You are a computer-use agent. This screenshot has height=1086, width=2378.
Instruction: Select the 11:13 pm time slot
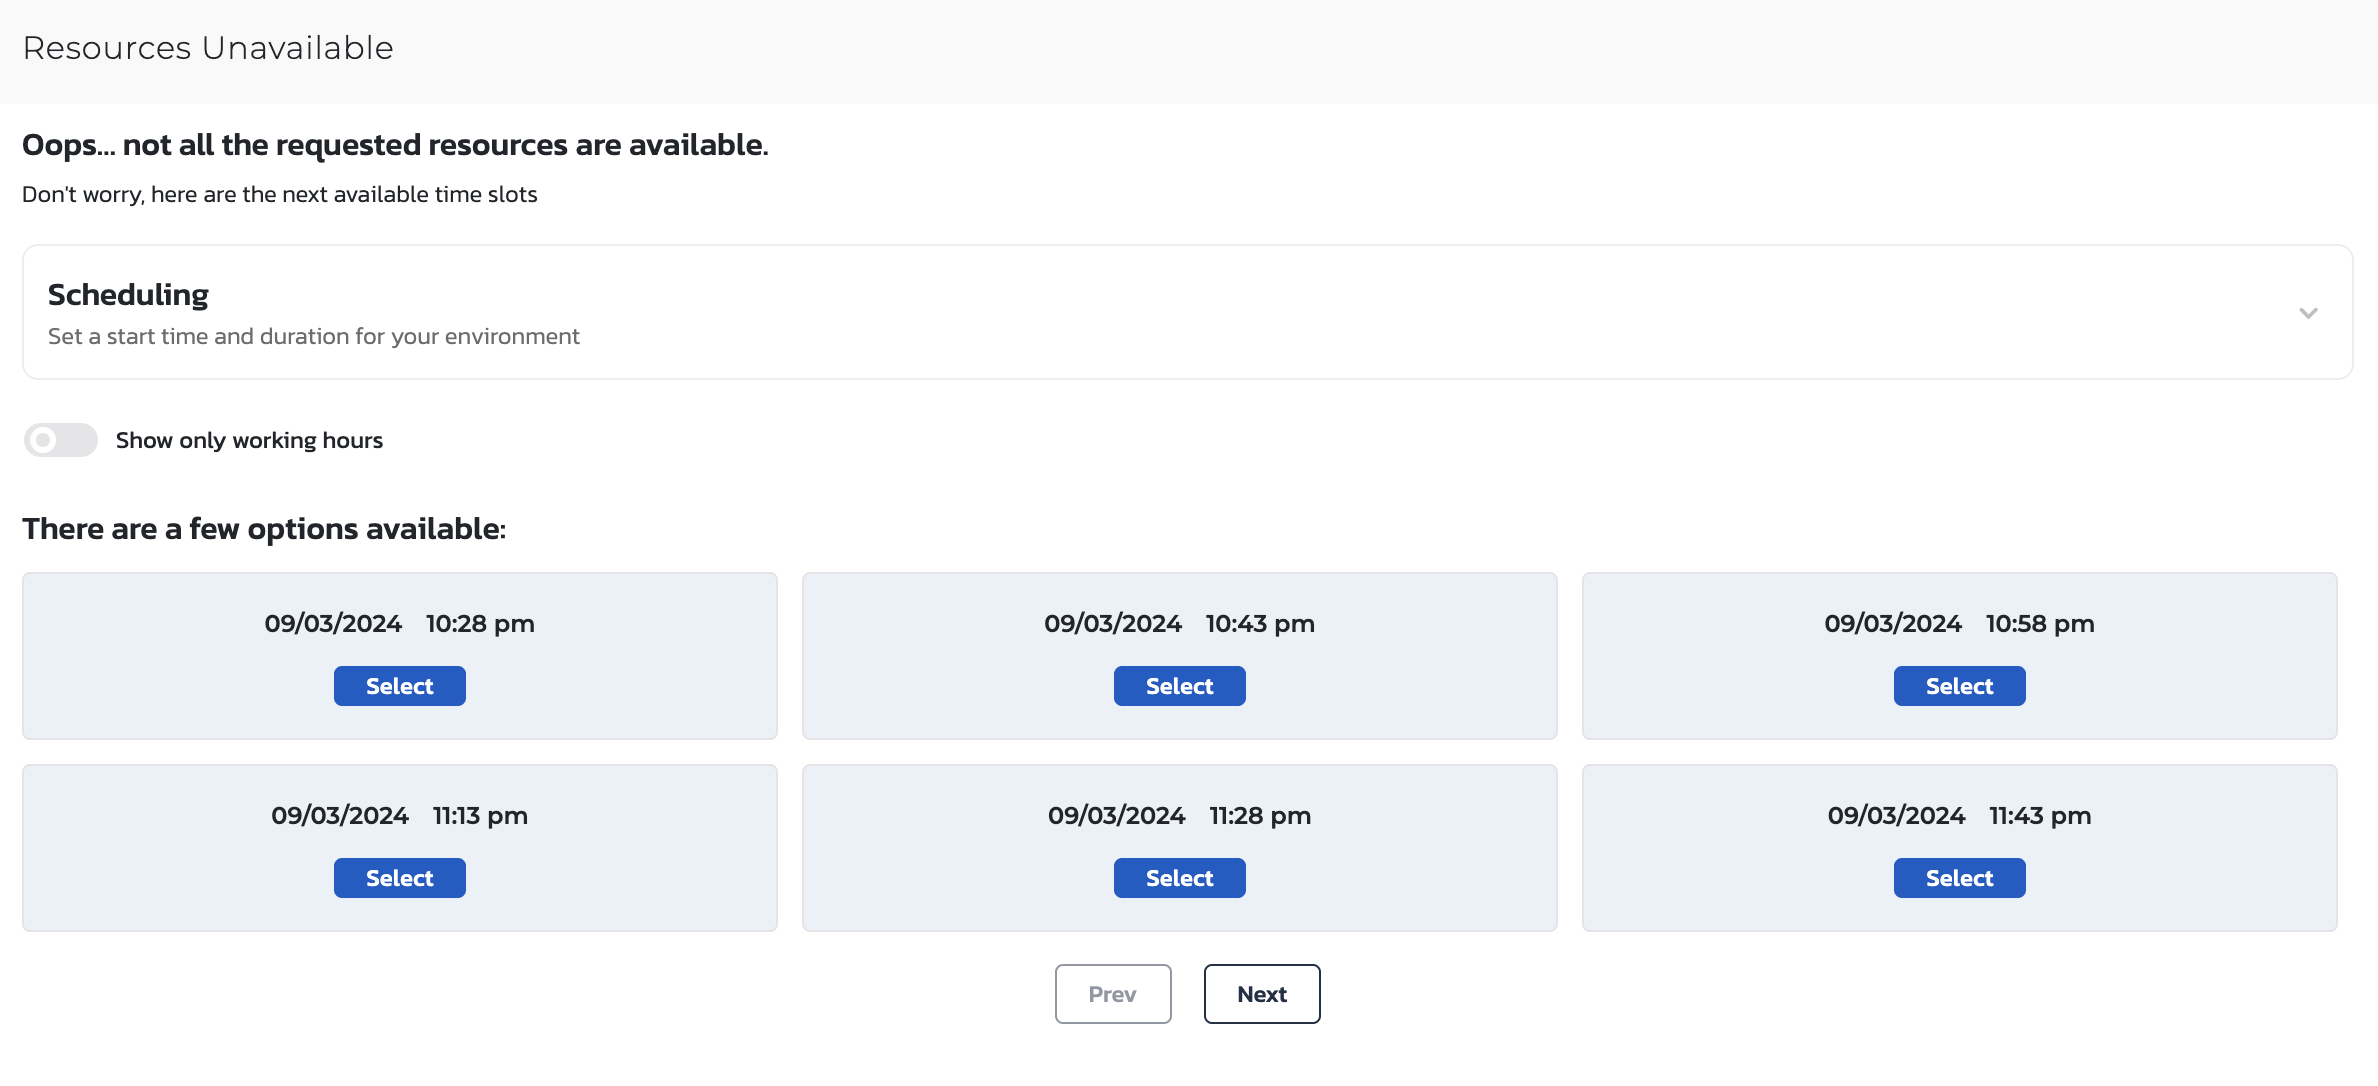click(399, 878)
